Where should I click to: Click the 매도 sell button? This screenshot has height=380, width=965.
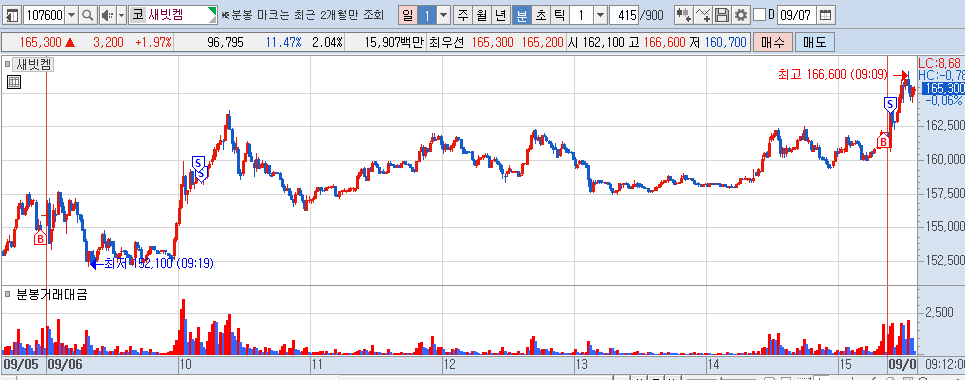(815, 42)
